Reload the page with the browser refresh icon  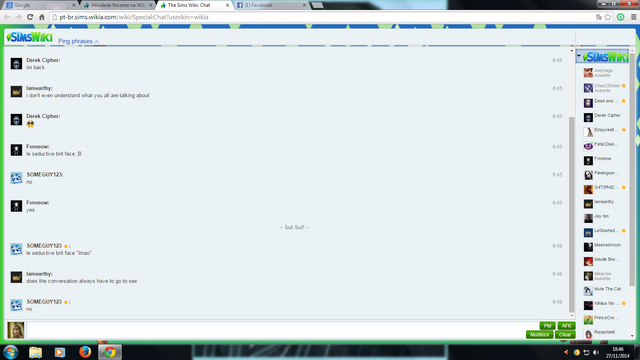(30, 17)
